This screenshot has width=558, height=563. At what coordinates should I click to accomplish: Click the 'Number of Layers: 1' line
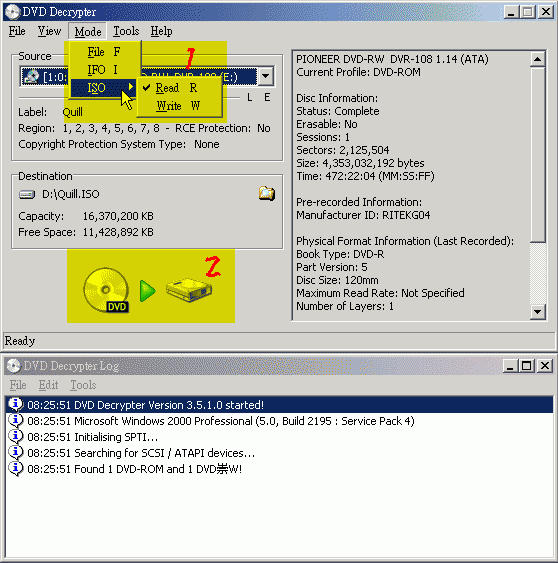(345, 306)
